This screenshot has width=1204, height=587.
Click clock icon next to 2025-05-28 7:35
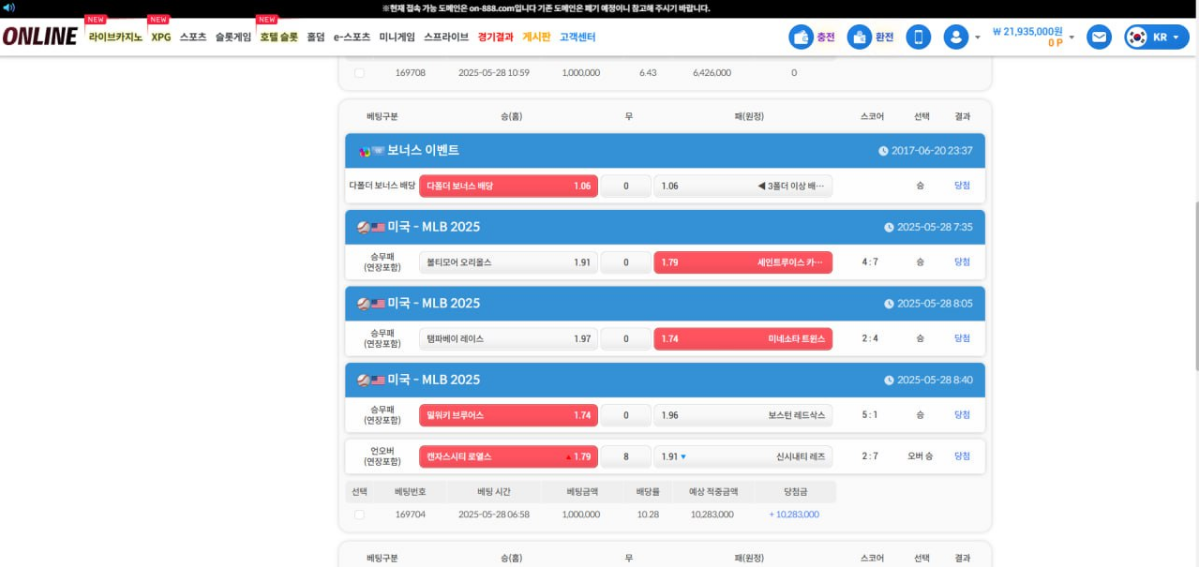click(889, 227)
